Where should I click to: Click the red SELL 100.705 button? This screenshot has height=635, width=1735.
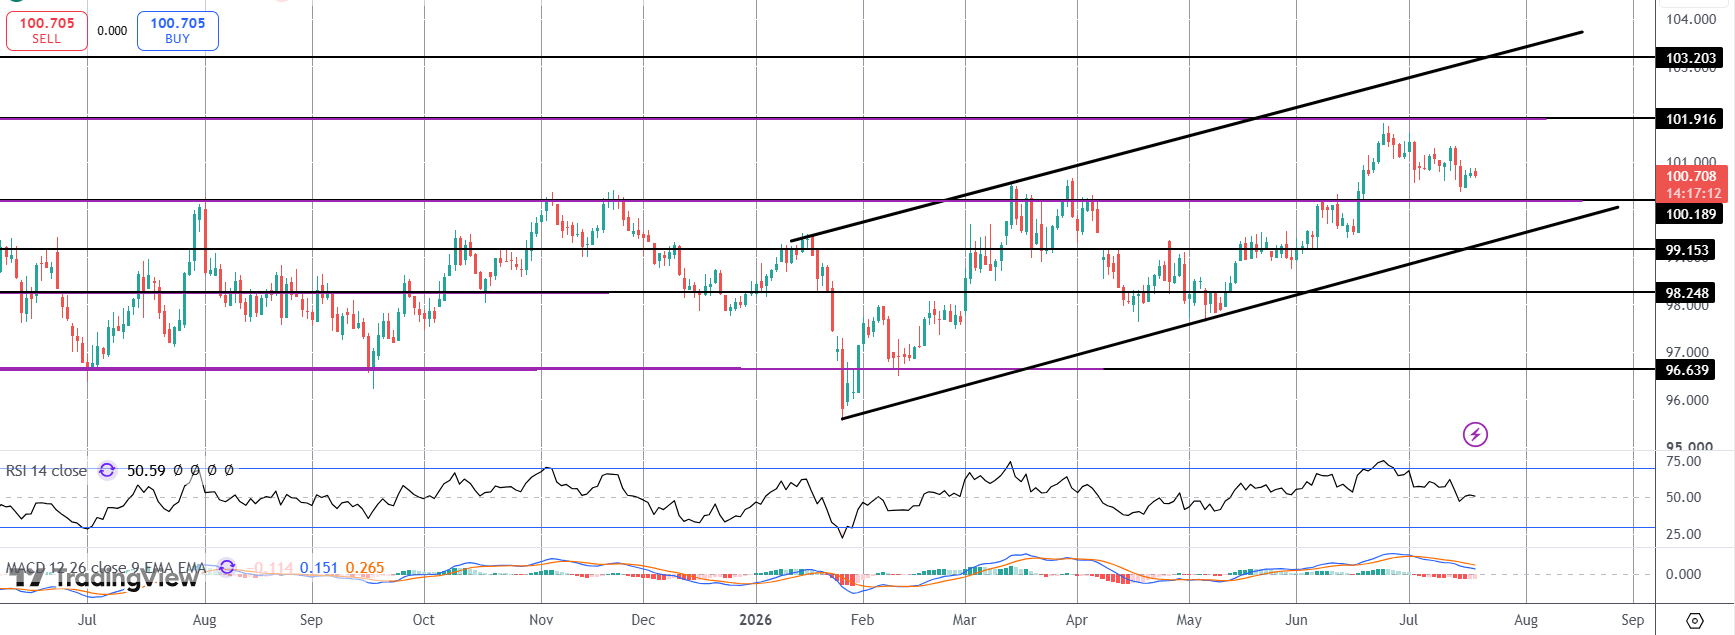click(x=47, y=30)
